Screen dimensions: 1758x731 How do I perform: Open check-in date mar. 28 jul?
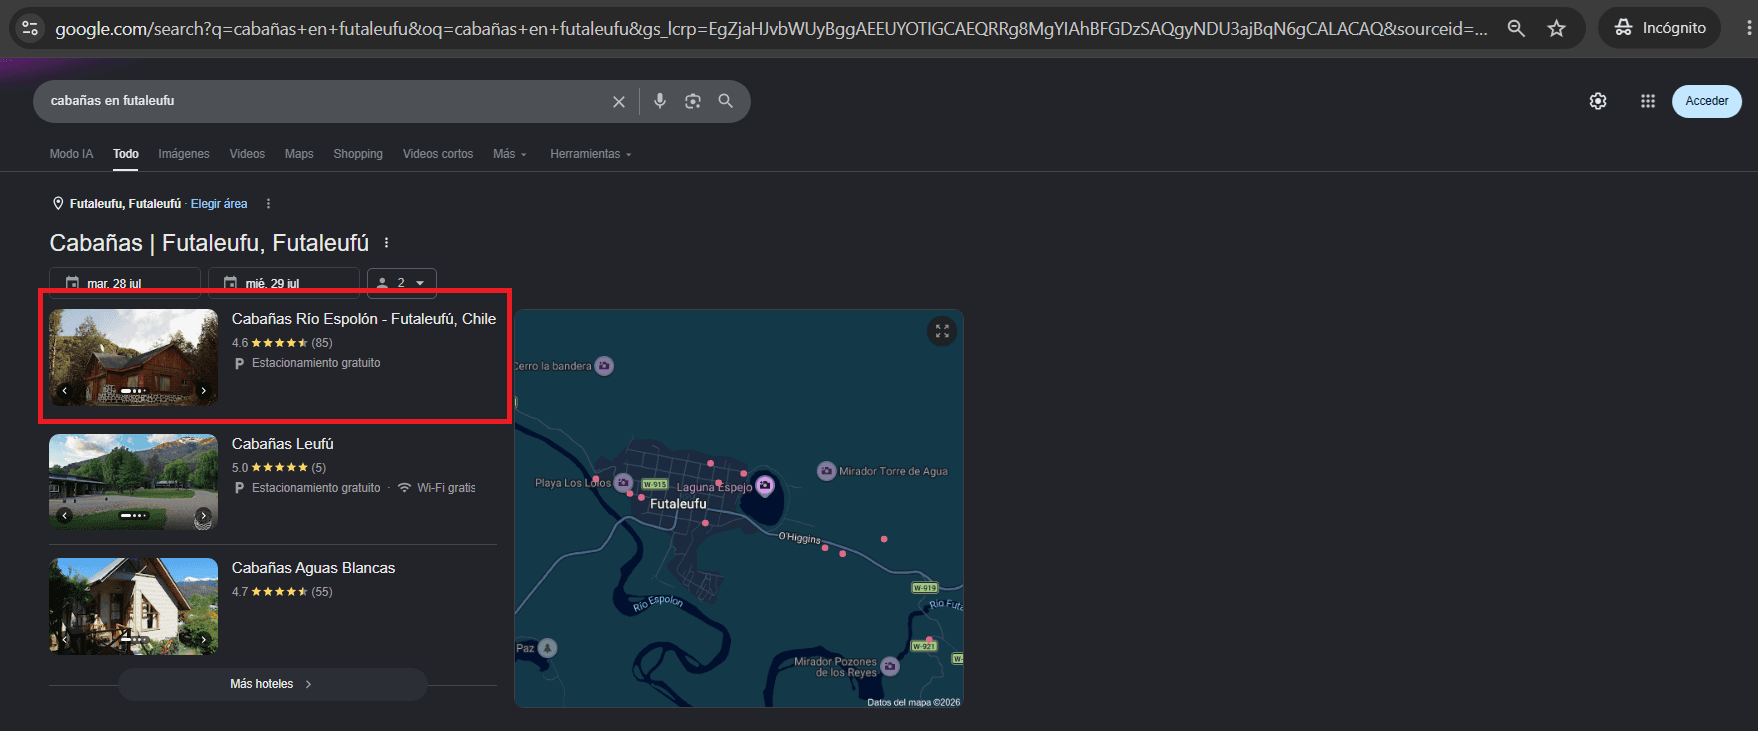coord(125,283)
